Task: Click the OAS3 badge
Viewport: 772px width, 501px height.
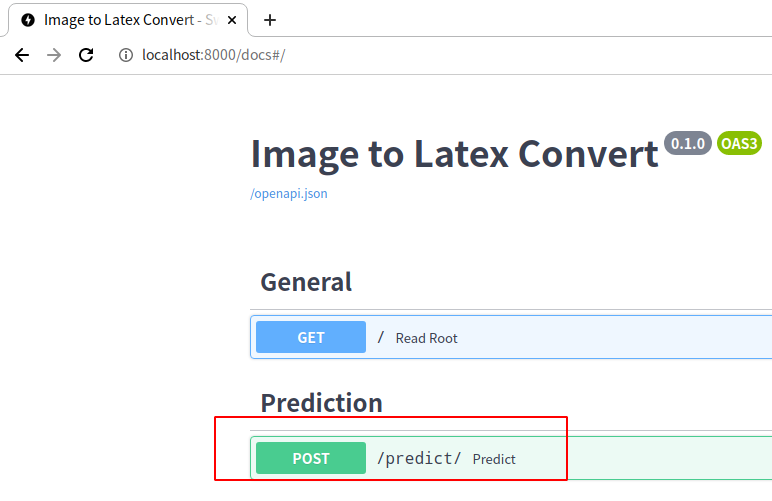Action: [x=739, y=143]
